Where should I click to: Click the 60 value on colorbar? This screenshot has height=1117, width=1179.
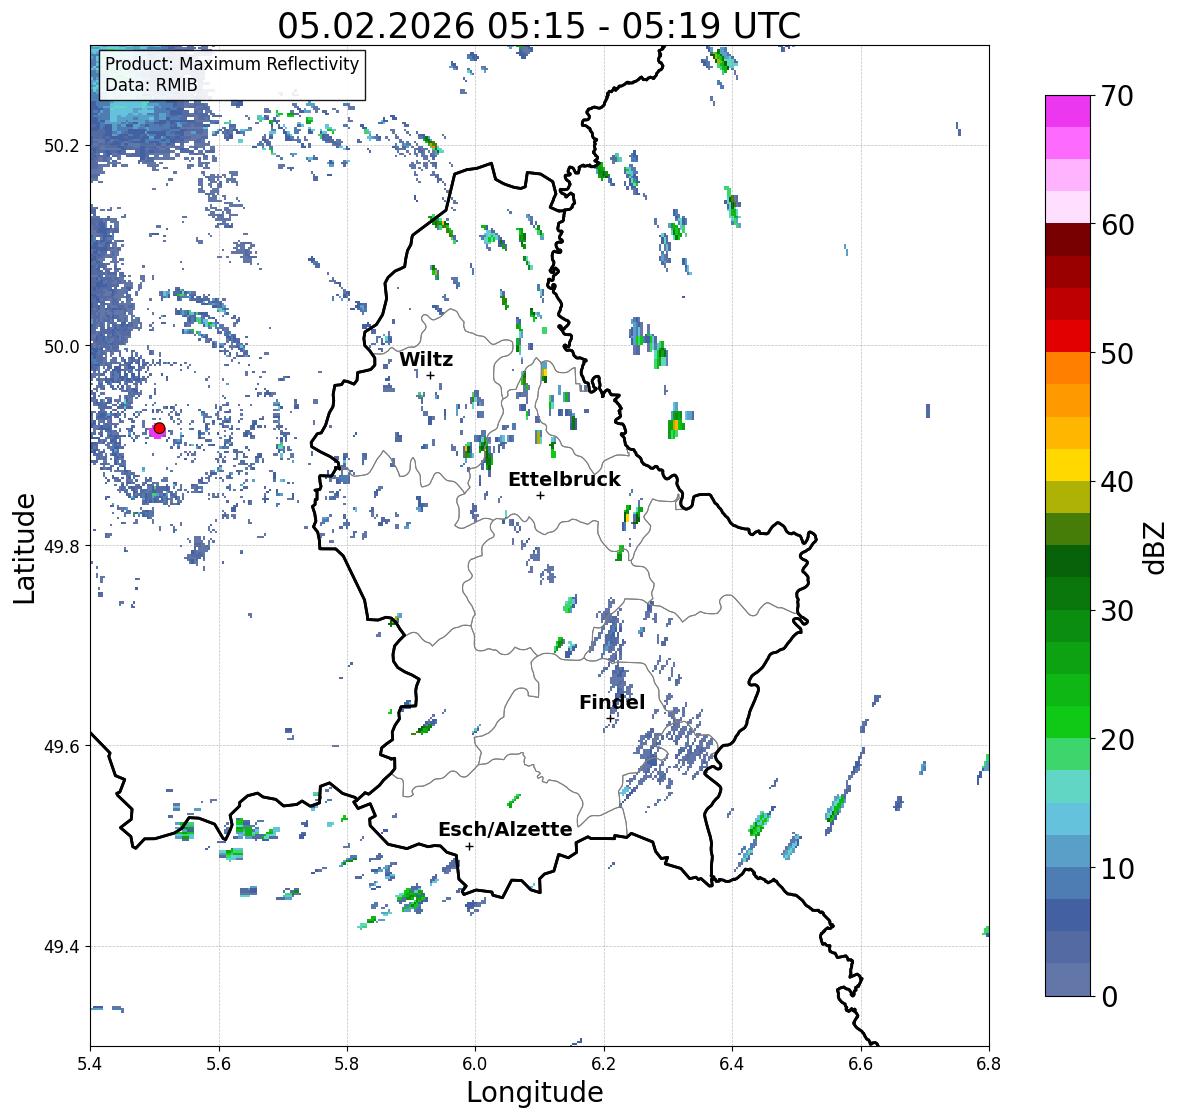tap(1117, 225)
